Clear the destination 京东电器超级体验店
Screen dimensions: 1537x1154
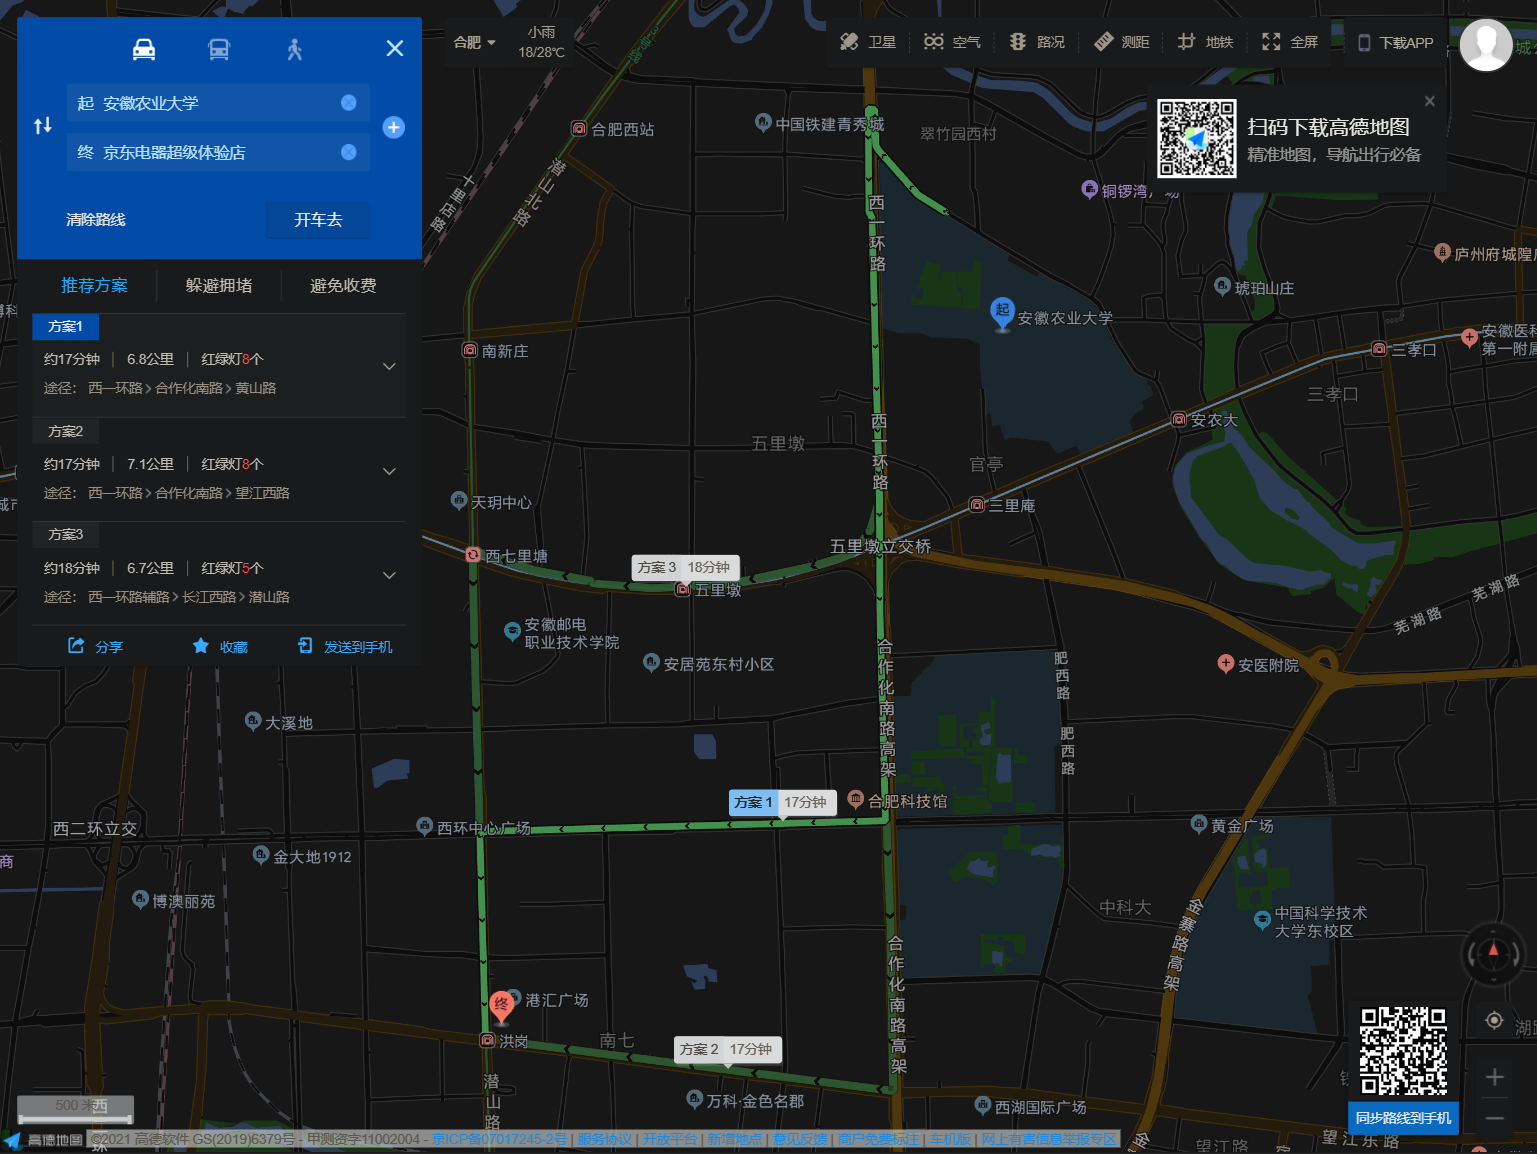[x=349, y=152]
